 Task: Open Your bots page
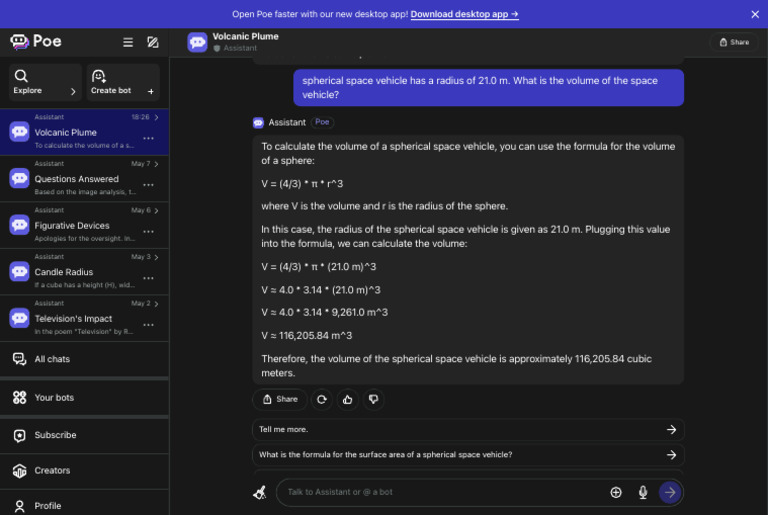84,397
